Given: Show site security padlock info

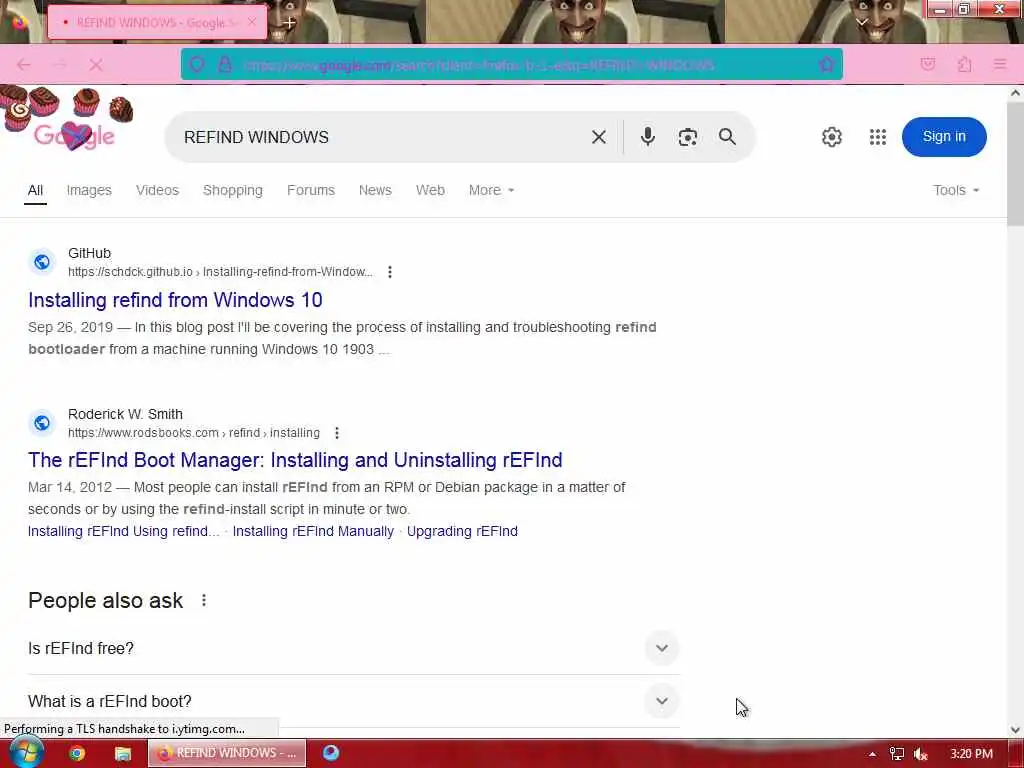Looking at the screenshot, I should (x=225, y=65).
